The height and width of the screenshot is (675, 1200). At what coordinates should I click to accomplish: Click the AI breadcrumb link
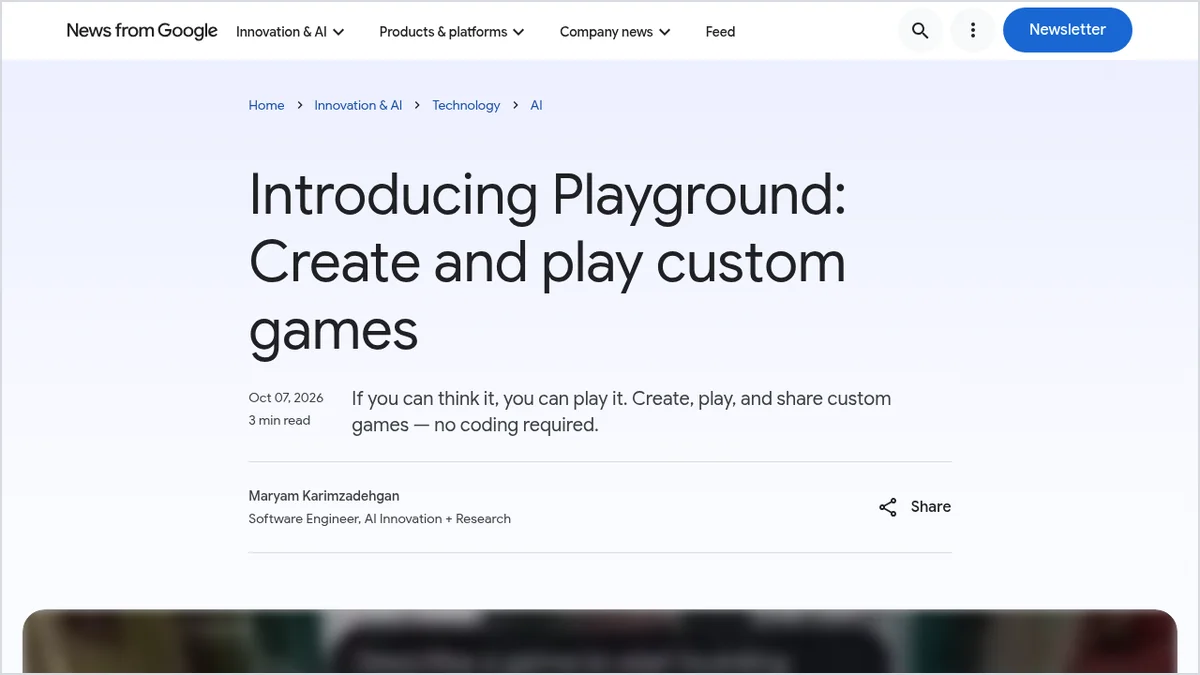point(536,105)
